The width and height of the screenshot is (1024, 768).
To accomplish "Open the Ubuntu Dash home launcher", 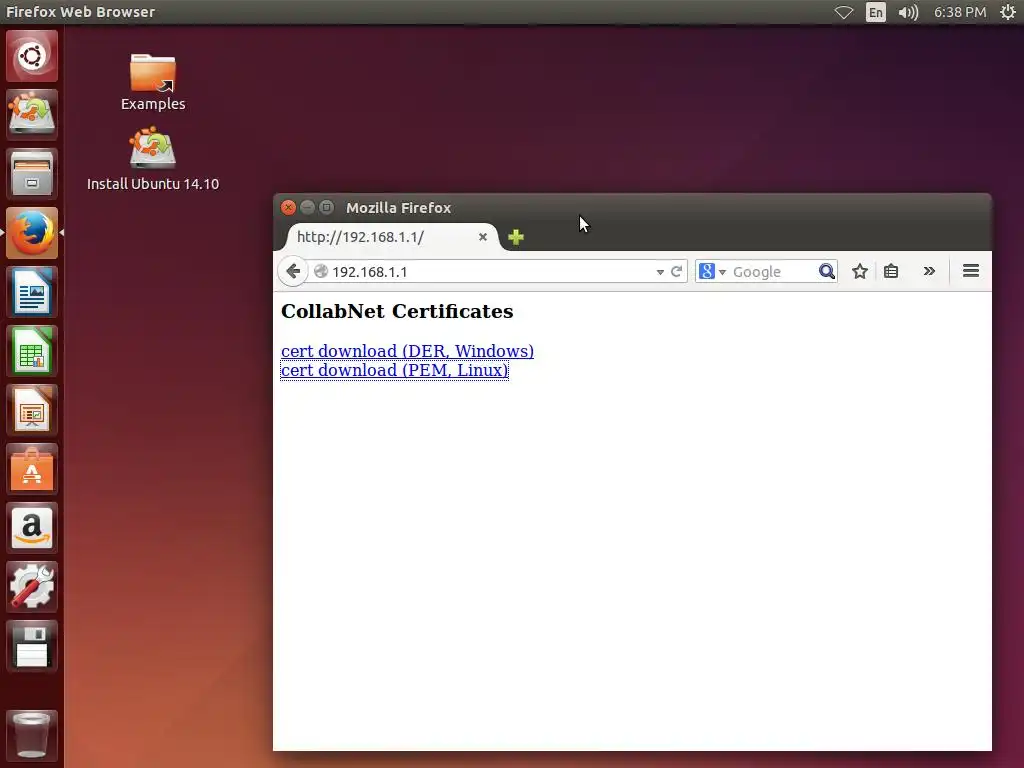I will 32,56.
